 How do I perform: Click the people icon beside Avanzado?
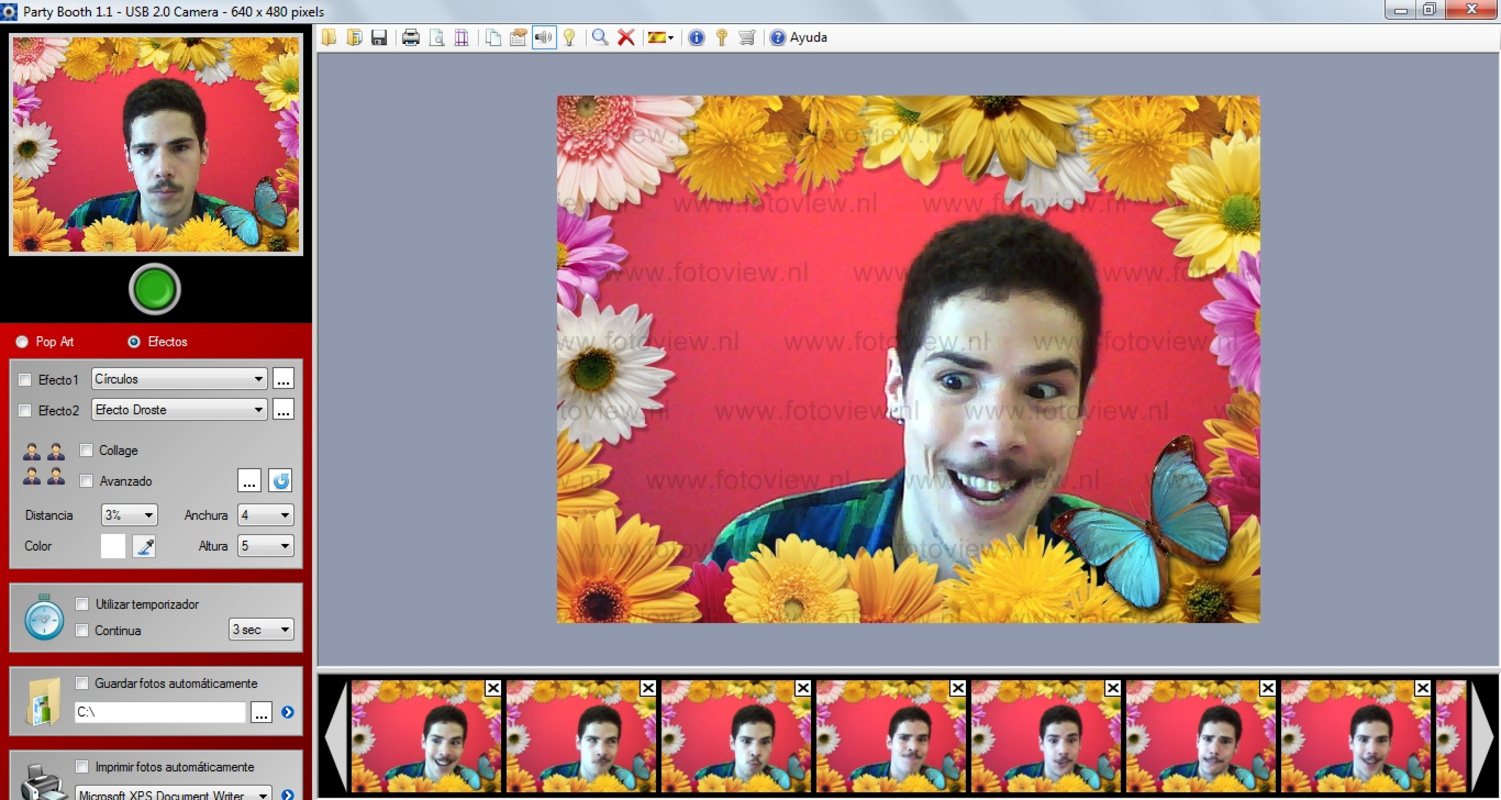click(44, 477)
